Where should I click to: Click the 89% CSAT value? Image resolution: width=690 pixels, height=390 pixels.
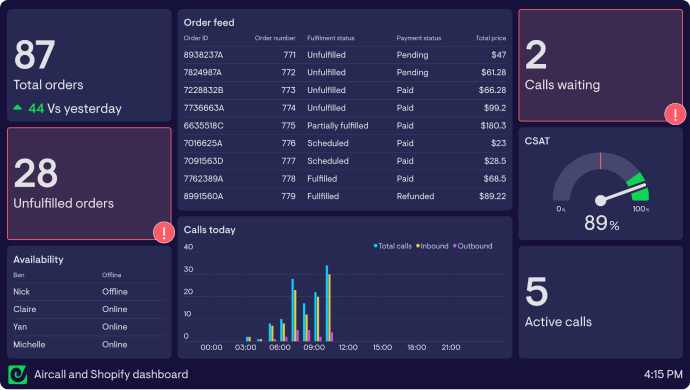tap(602, 223)
